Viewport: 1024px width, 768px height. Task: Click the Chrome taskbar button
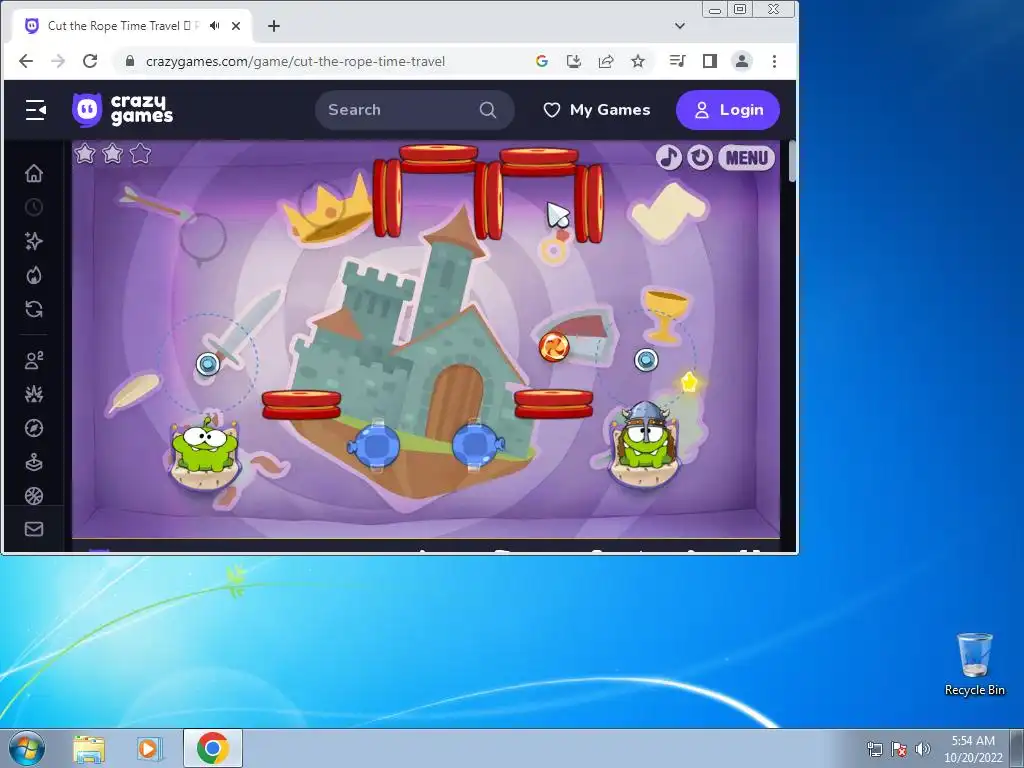pyautogui.click(x=213, y=748)
